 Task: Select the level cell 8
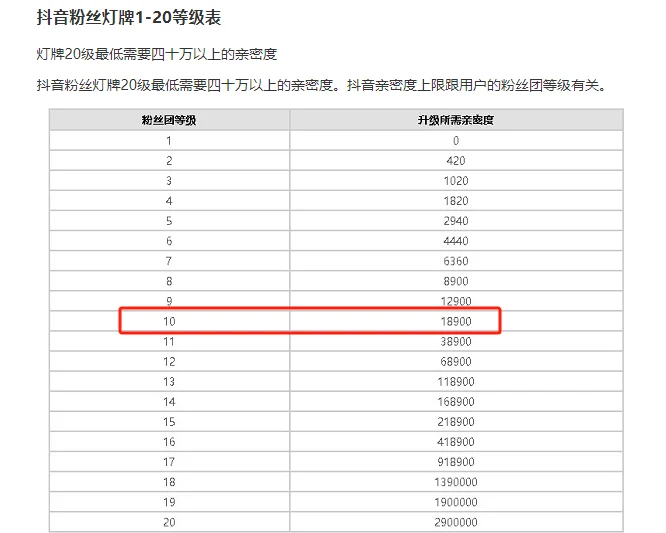coord(169,281)
